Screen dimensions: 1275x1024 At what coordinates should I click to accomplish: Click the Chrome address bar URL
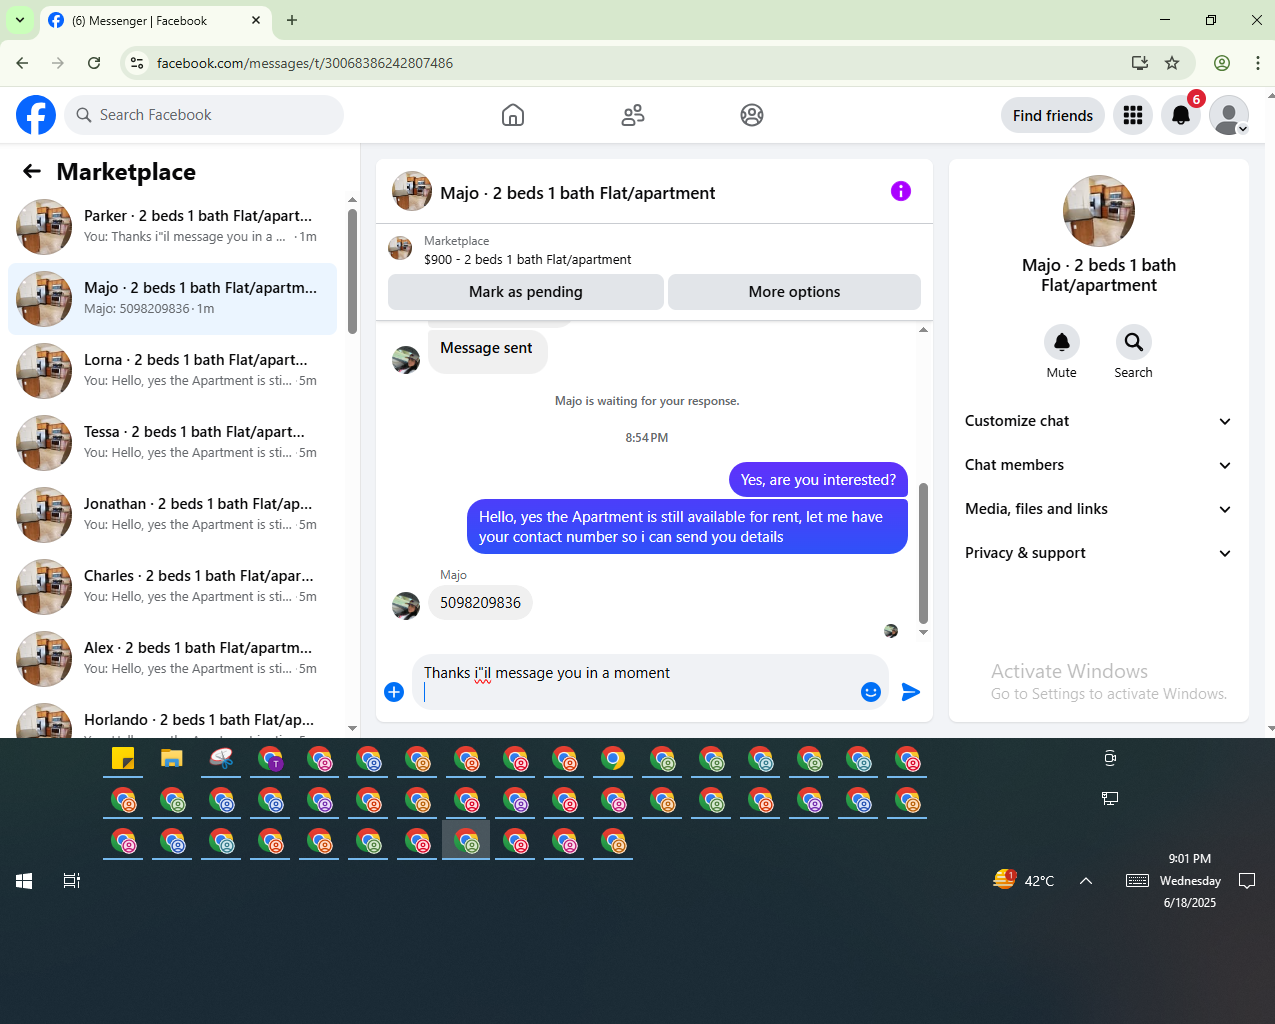pos(305,63)
